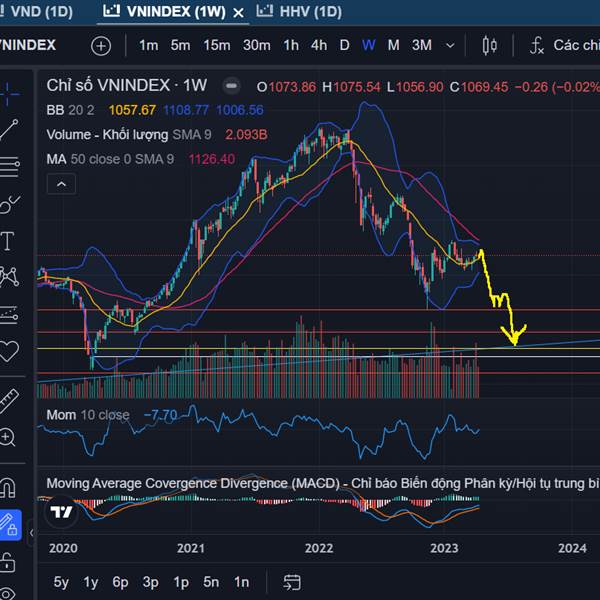Set chart range to 5n
This screenshot has height=600, width=600.
(x=211, y=582)
